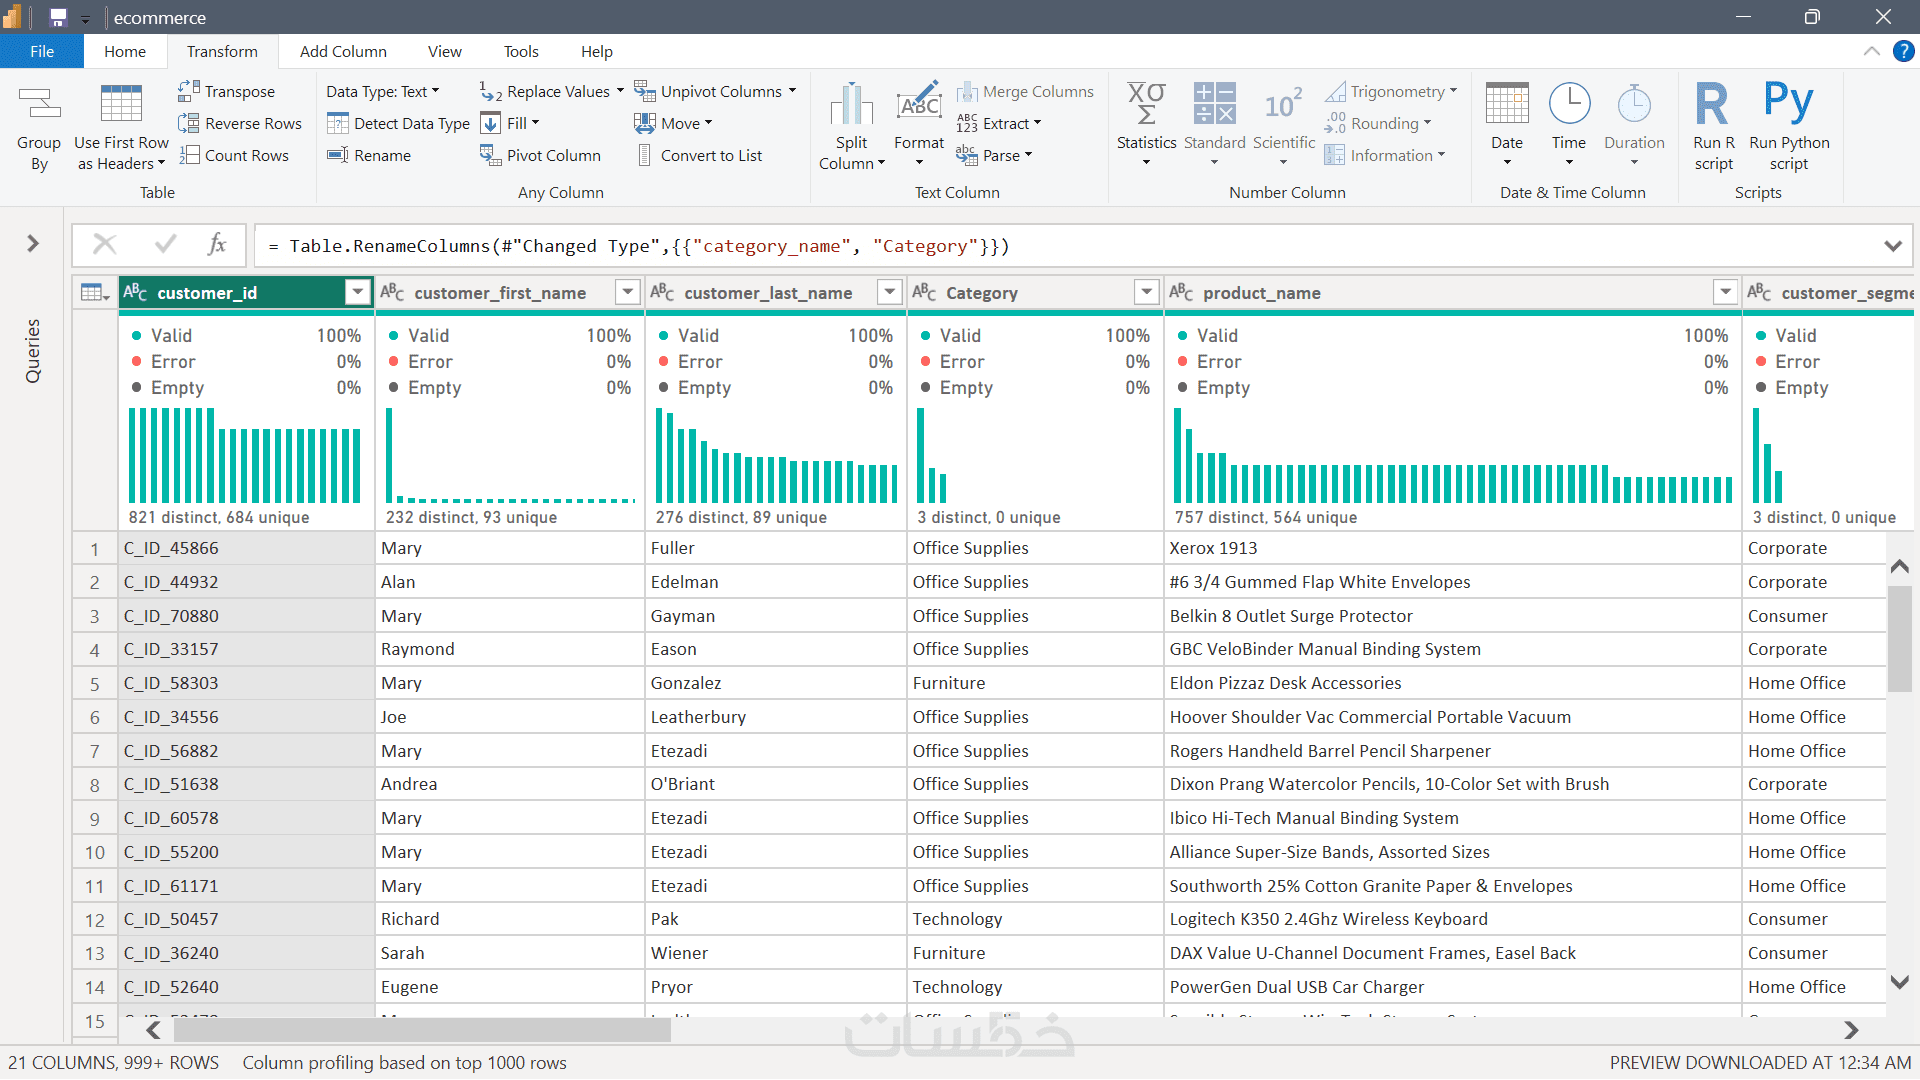This screenshot has height=1080, width=1920.
Task: Click the Group By icon
Action: 39,104
